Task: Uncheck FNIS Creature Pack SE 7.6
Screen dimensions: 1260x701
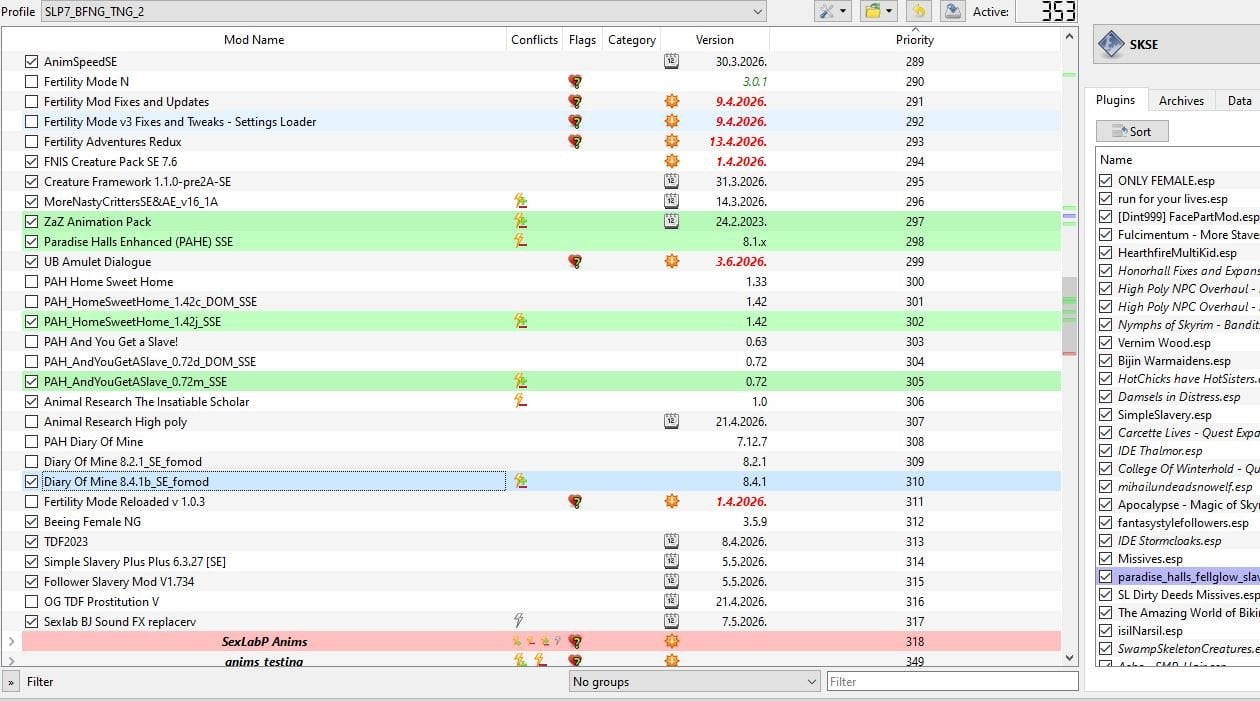Action: pos(32,162)
